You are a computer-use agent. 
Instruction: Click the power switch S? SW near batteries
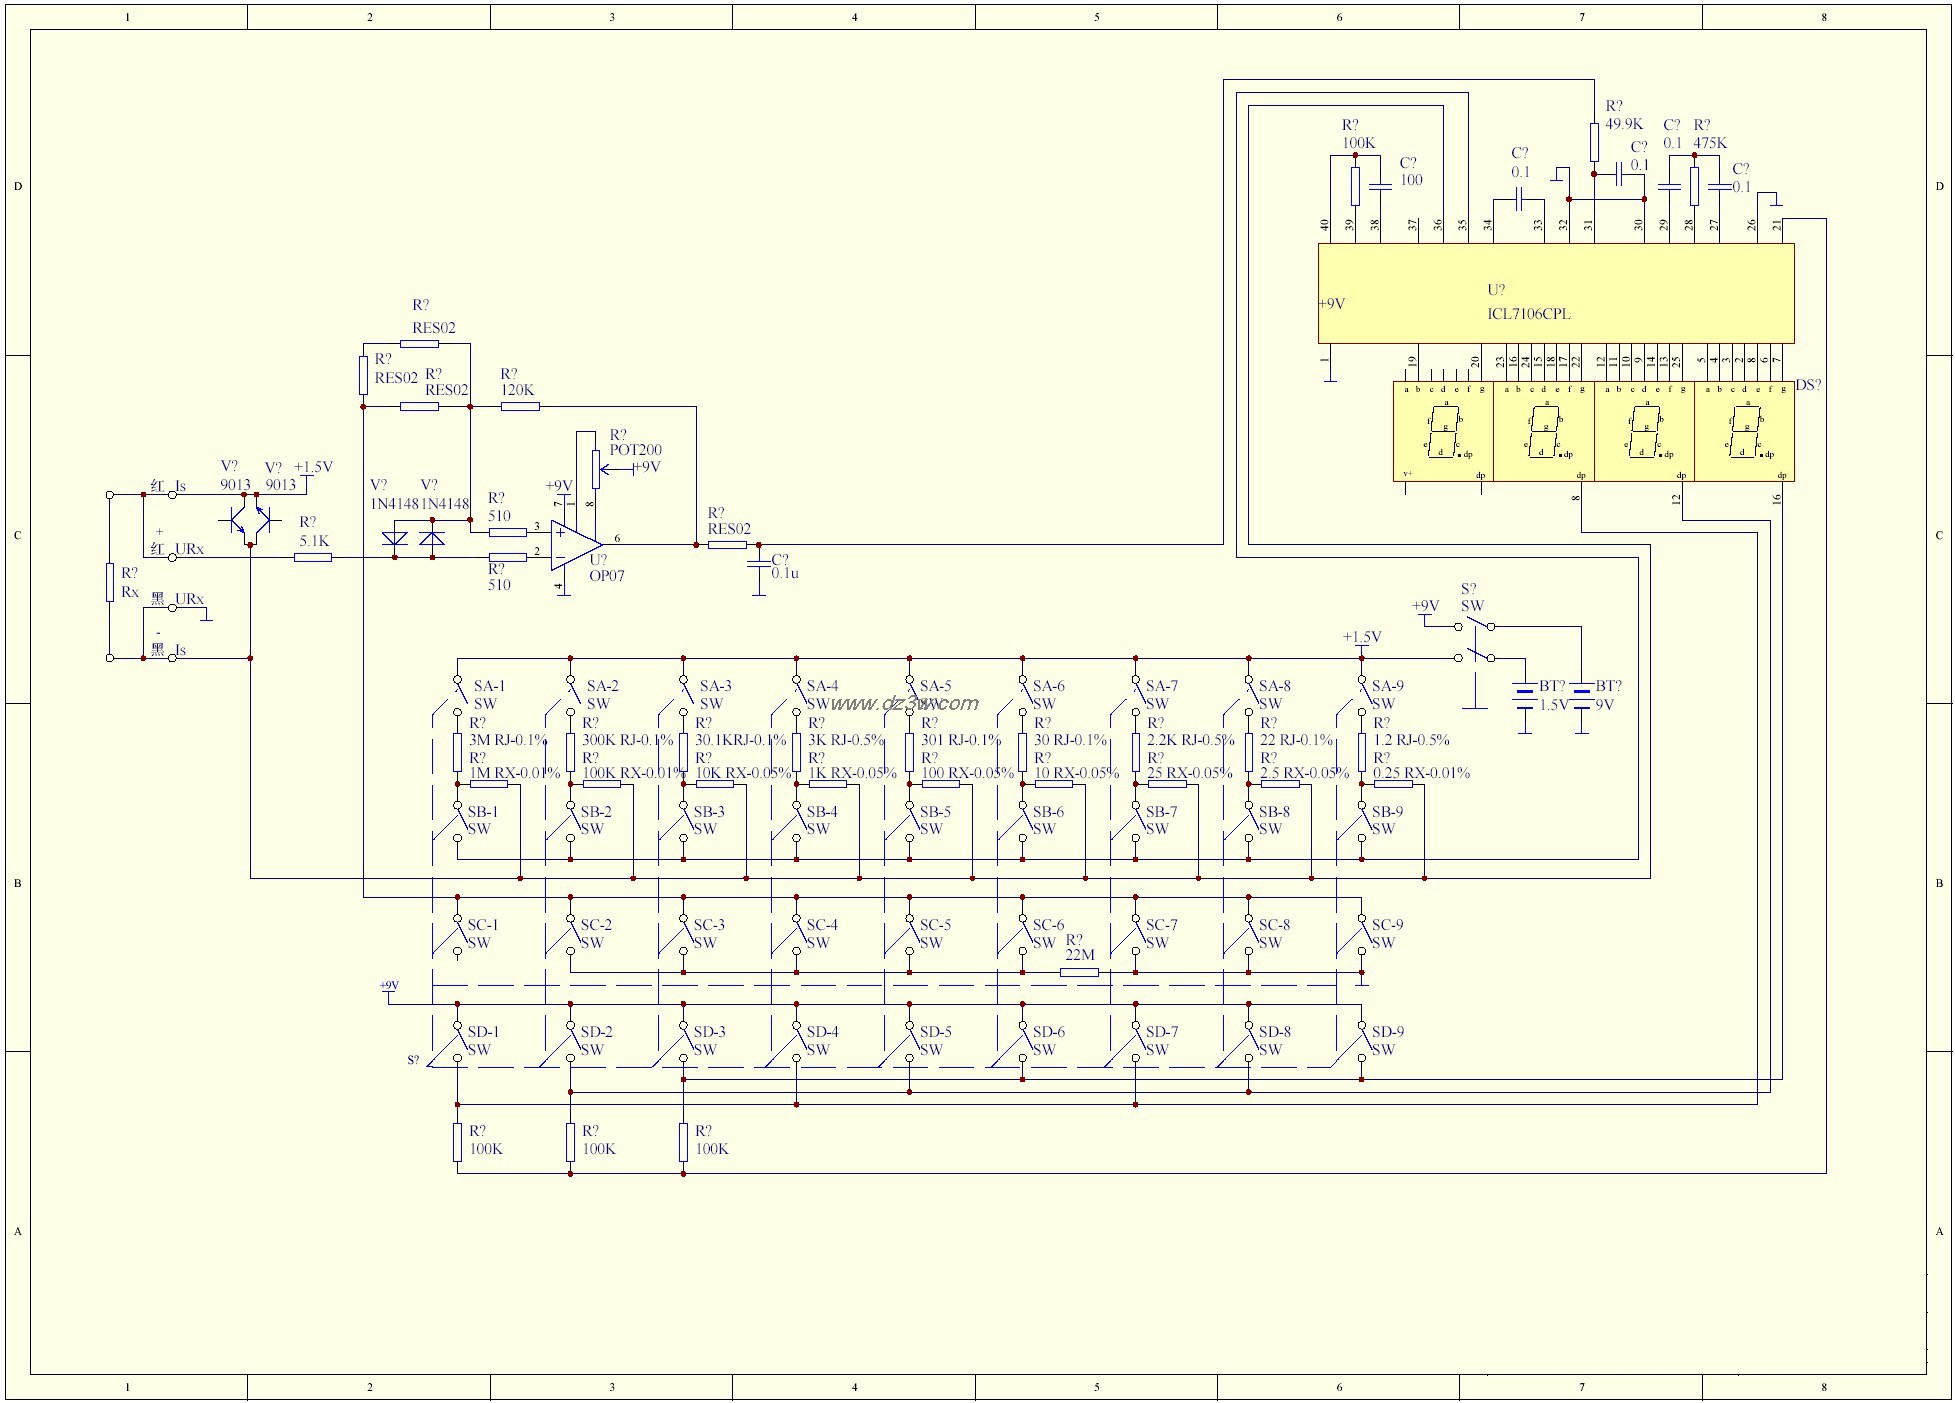(1474, 641)
